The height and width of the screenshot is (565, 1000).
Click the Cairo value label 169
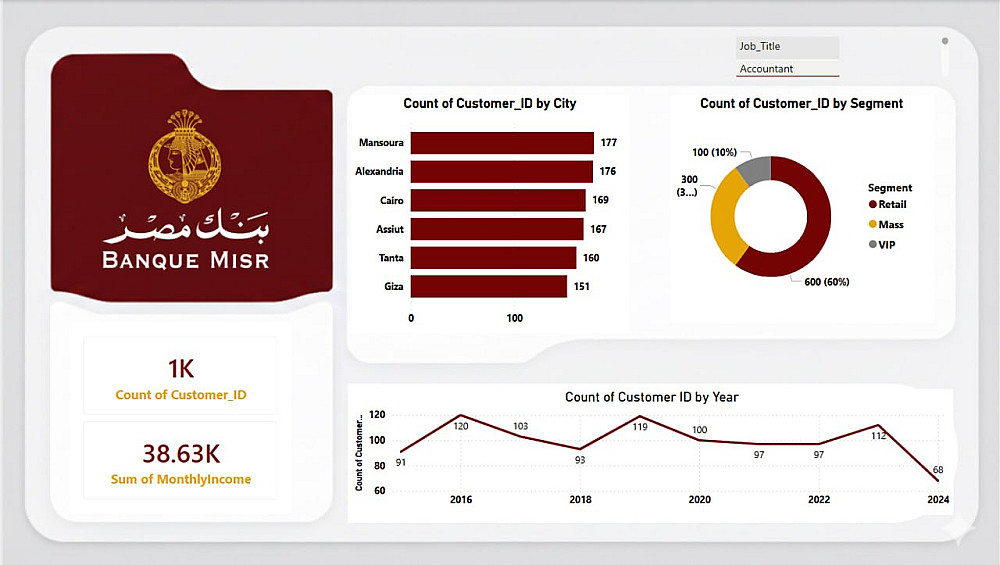click(x=600, y=200)
